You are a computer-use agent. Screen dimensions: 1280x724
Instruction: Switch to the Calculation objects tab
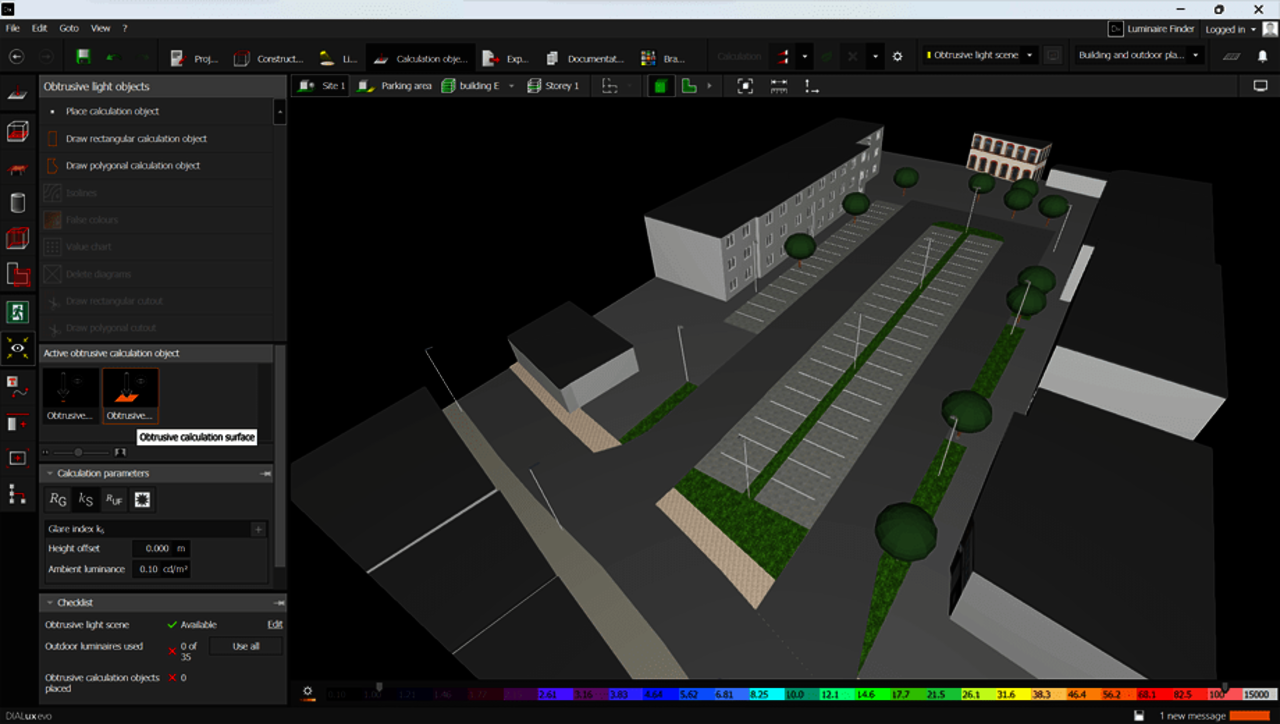pos(421,58)
